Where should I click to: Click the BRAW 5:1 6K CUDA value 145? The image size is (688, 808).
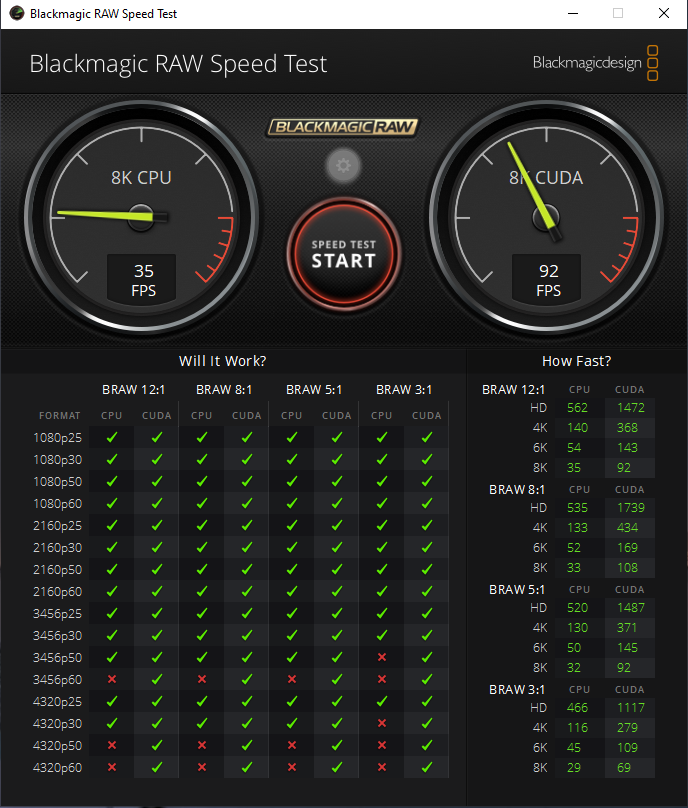[627, 648]
